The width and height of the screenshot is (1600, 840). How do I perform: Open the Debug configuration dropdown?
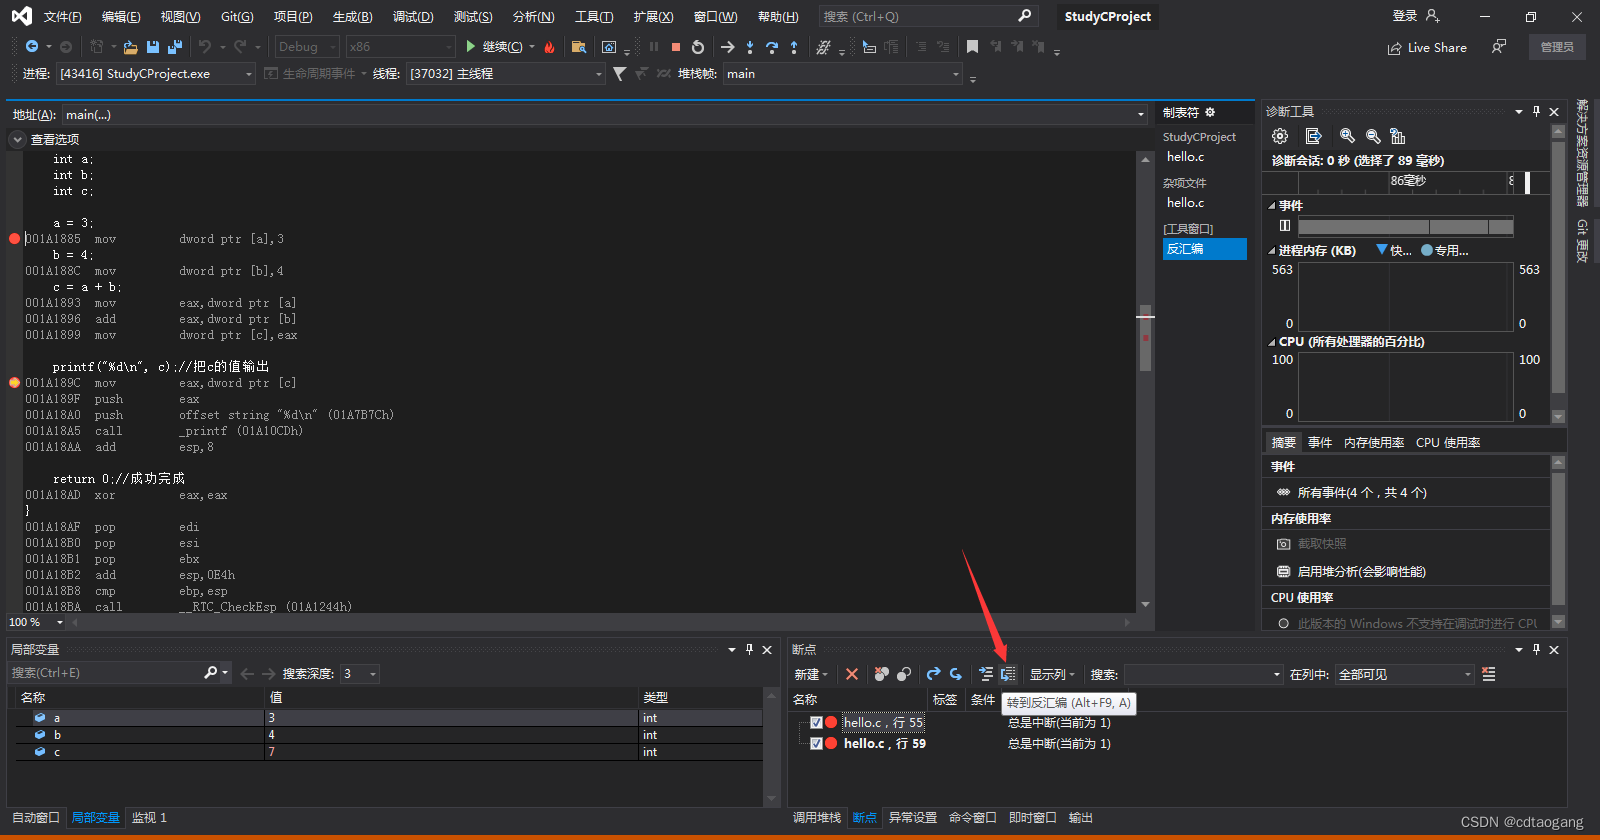point(307,47)
